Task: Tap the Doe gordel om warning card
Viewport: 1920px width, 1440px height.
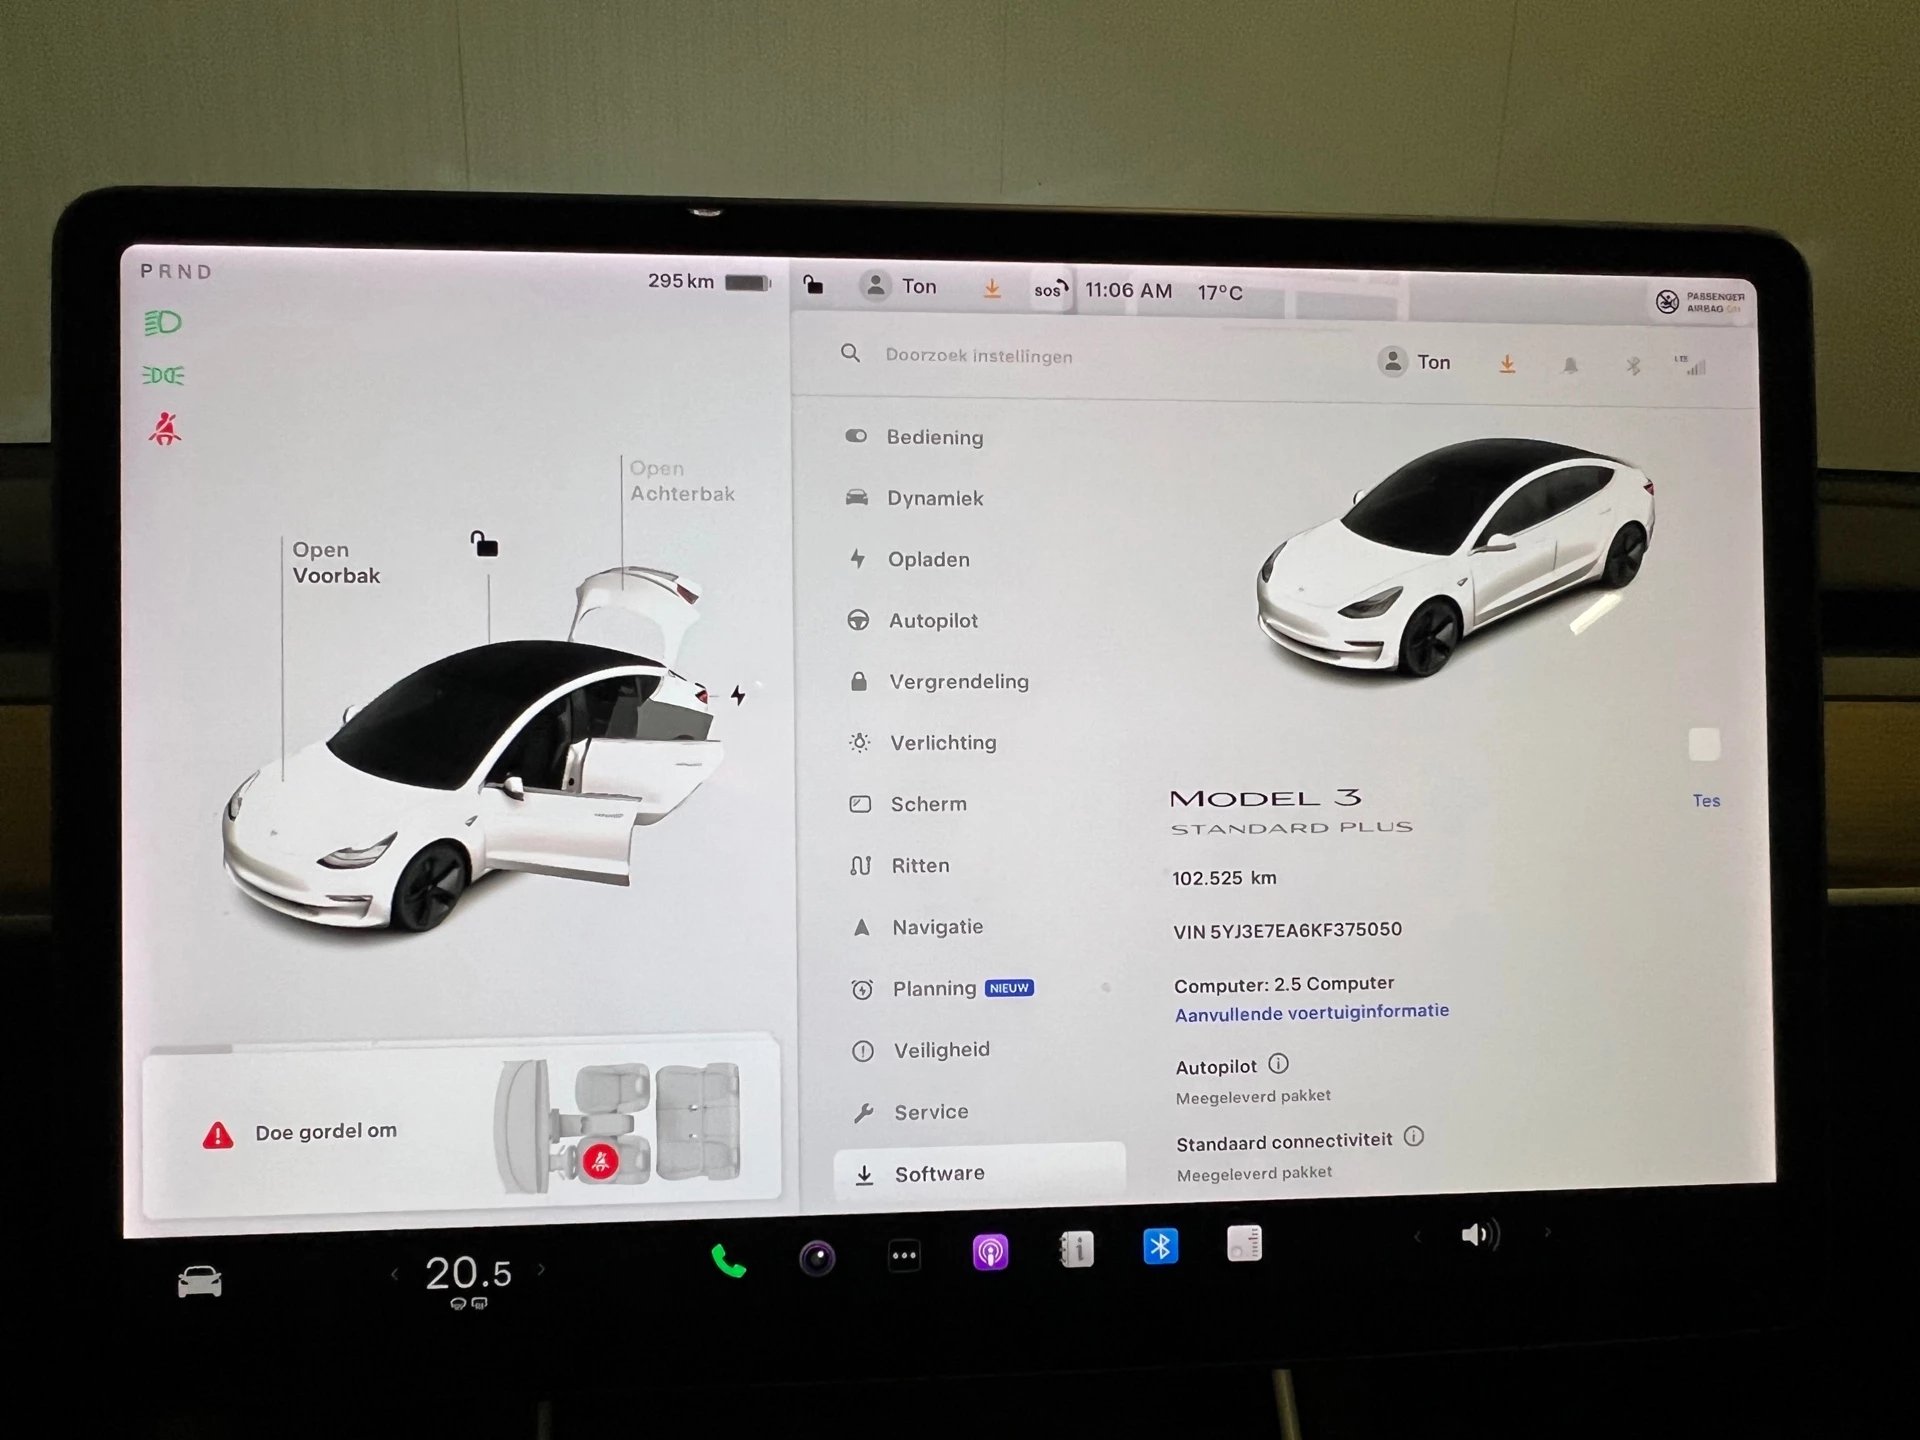Action: [461, 1130]
